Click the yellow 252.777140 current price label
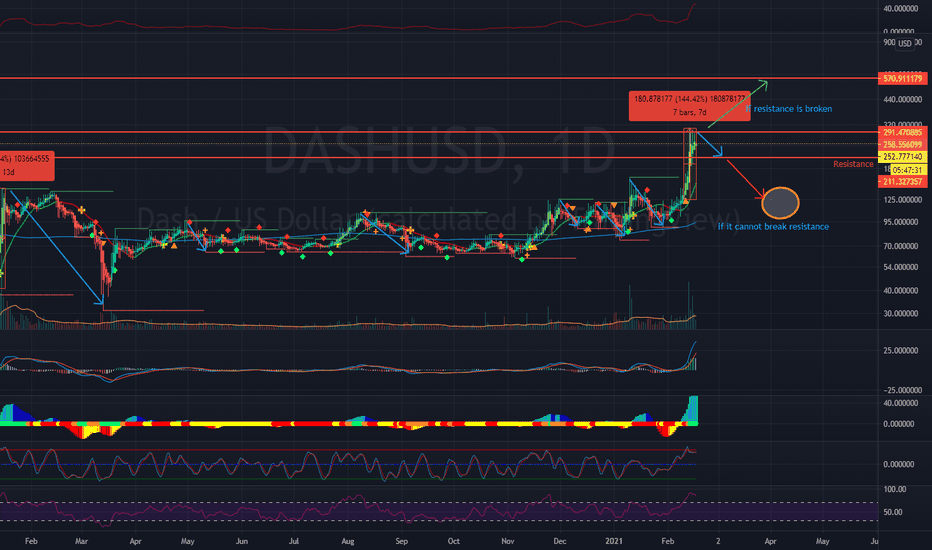 coord(902,157)
